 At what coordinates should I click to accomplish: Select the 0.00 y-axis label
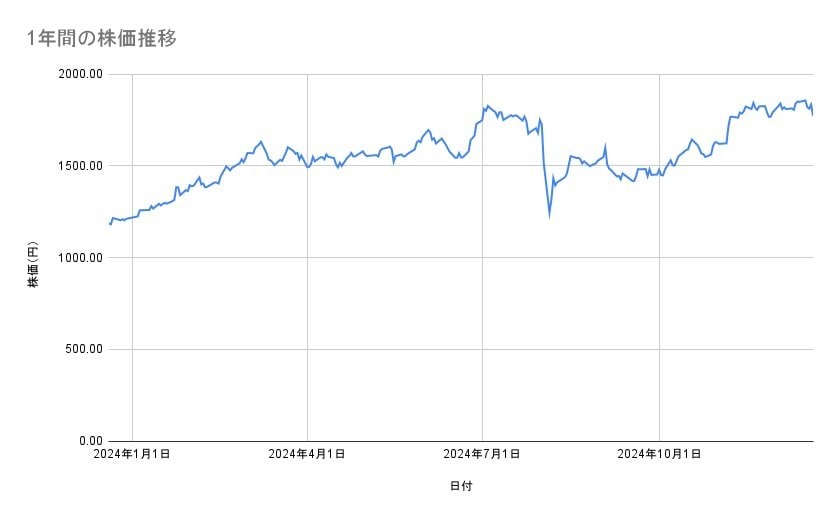tap(89, 441)
